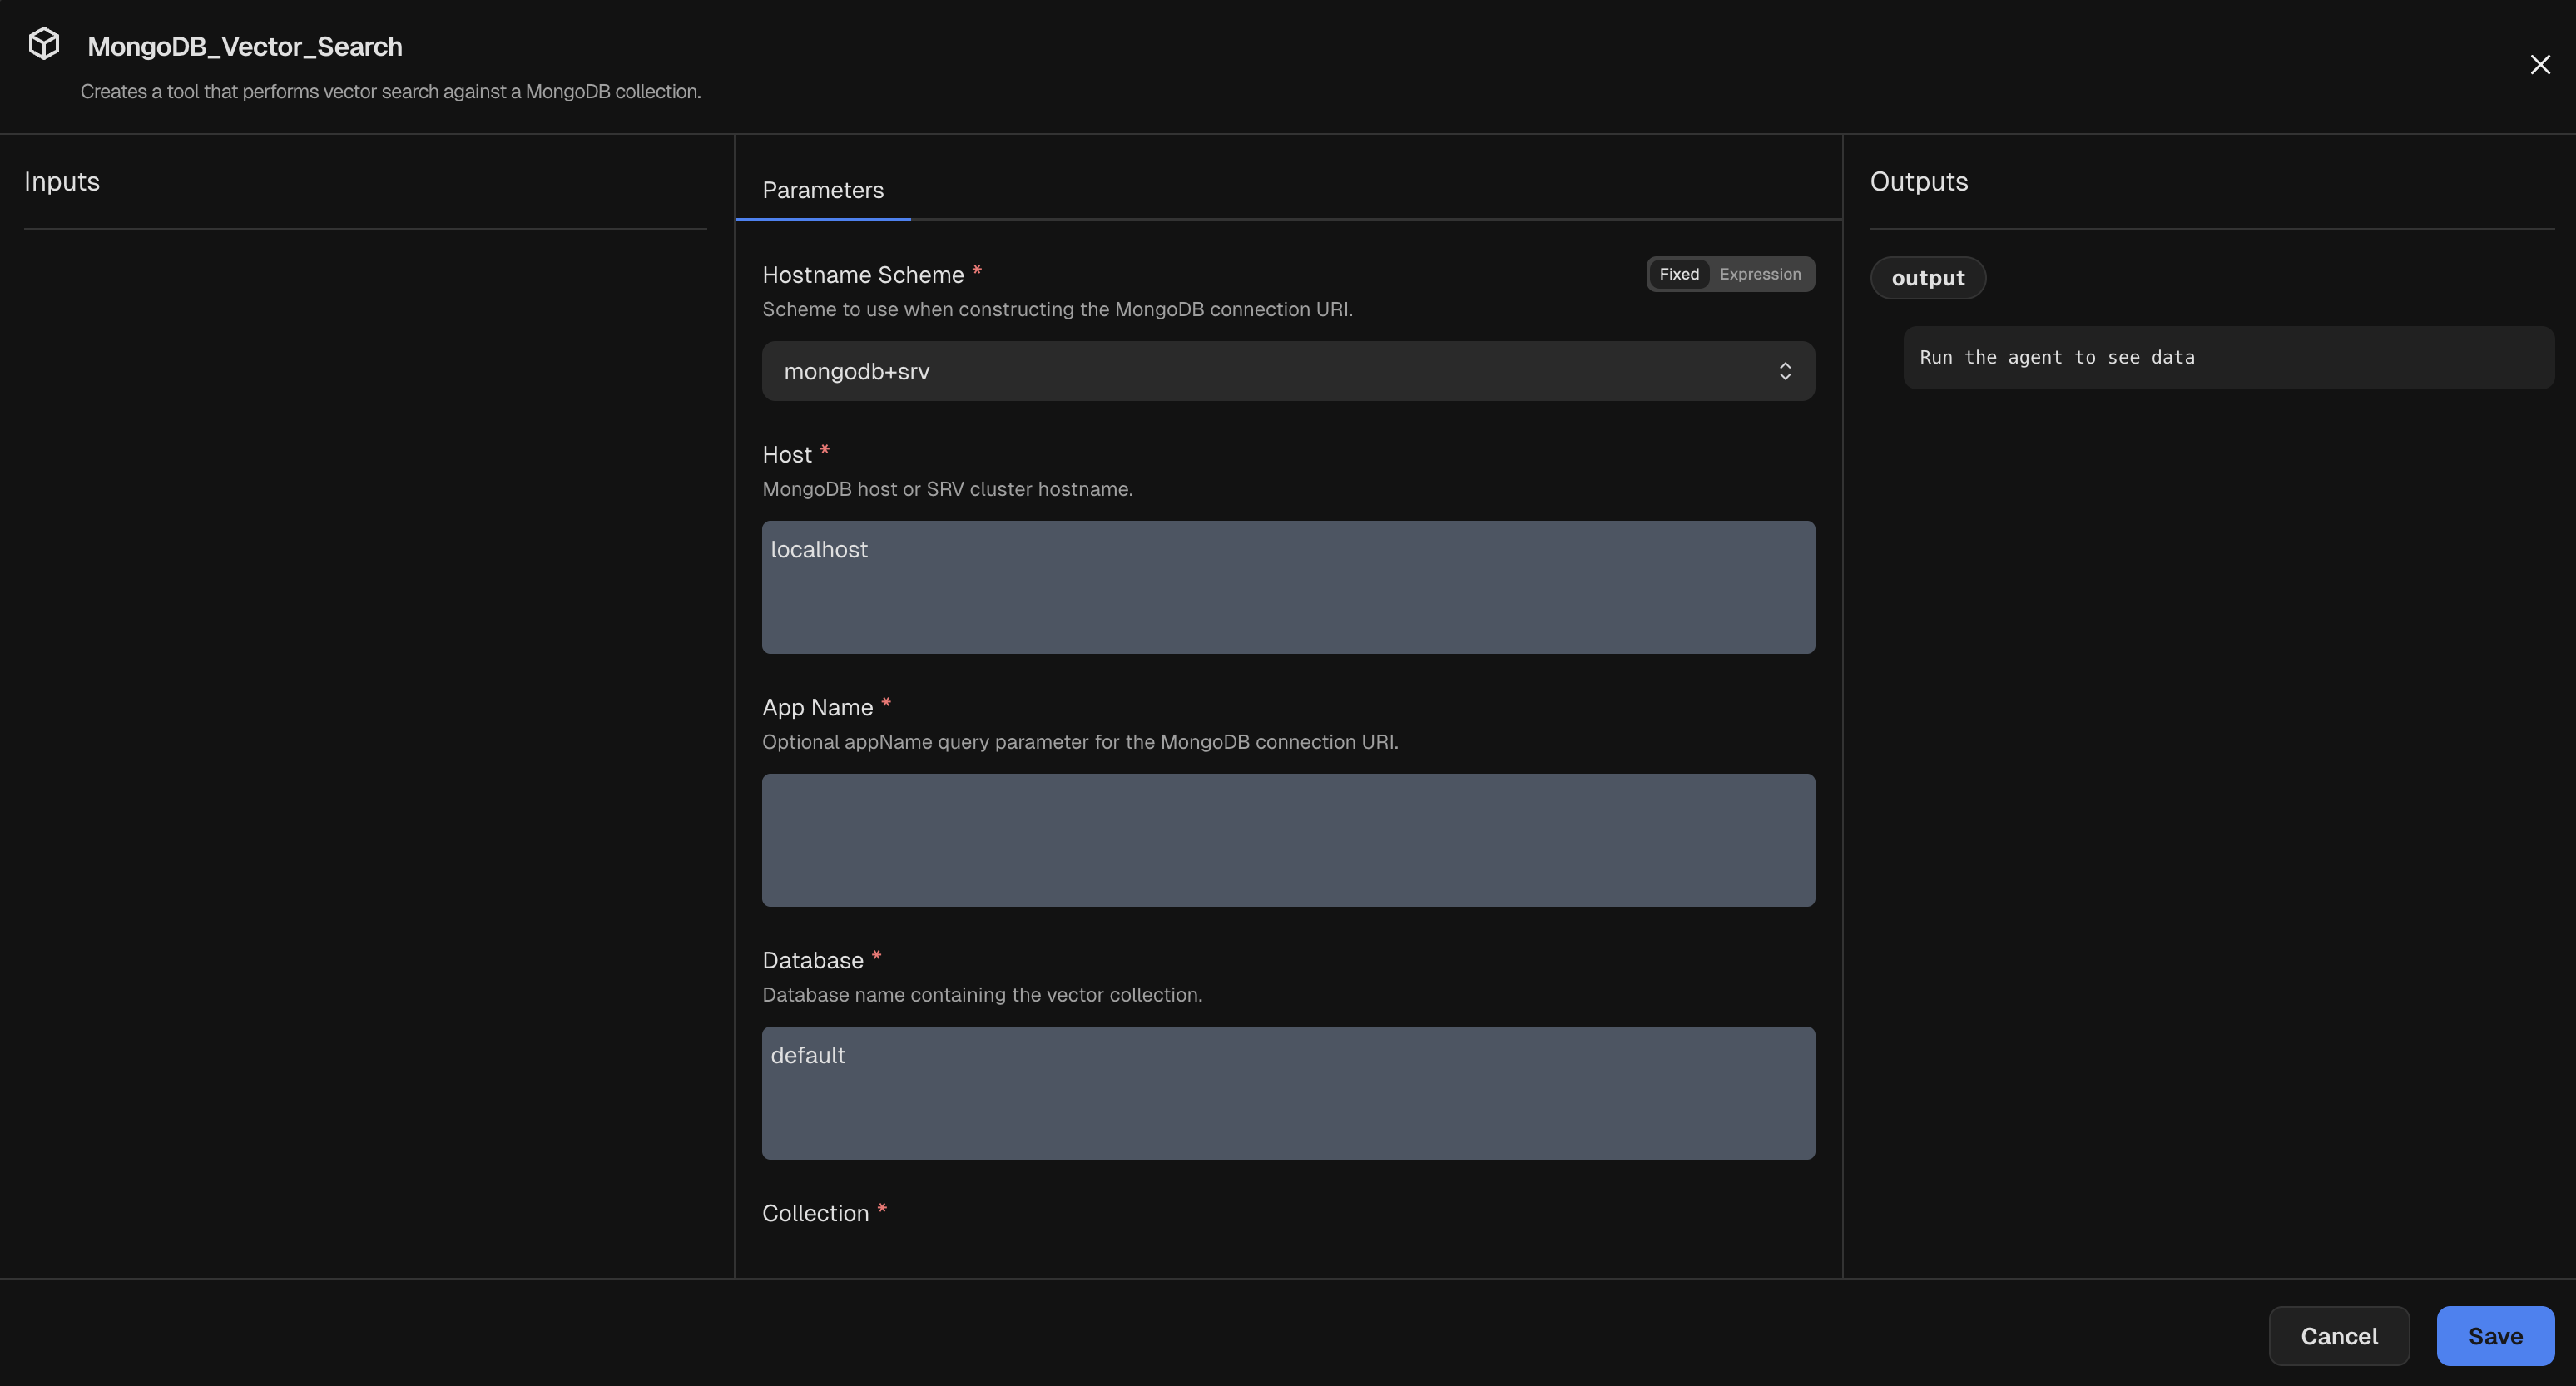
Task: Switch to the Parameters tab
Action: (822, 190)
